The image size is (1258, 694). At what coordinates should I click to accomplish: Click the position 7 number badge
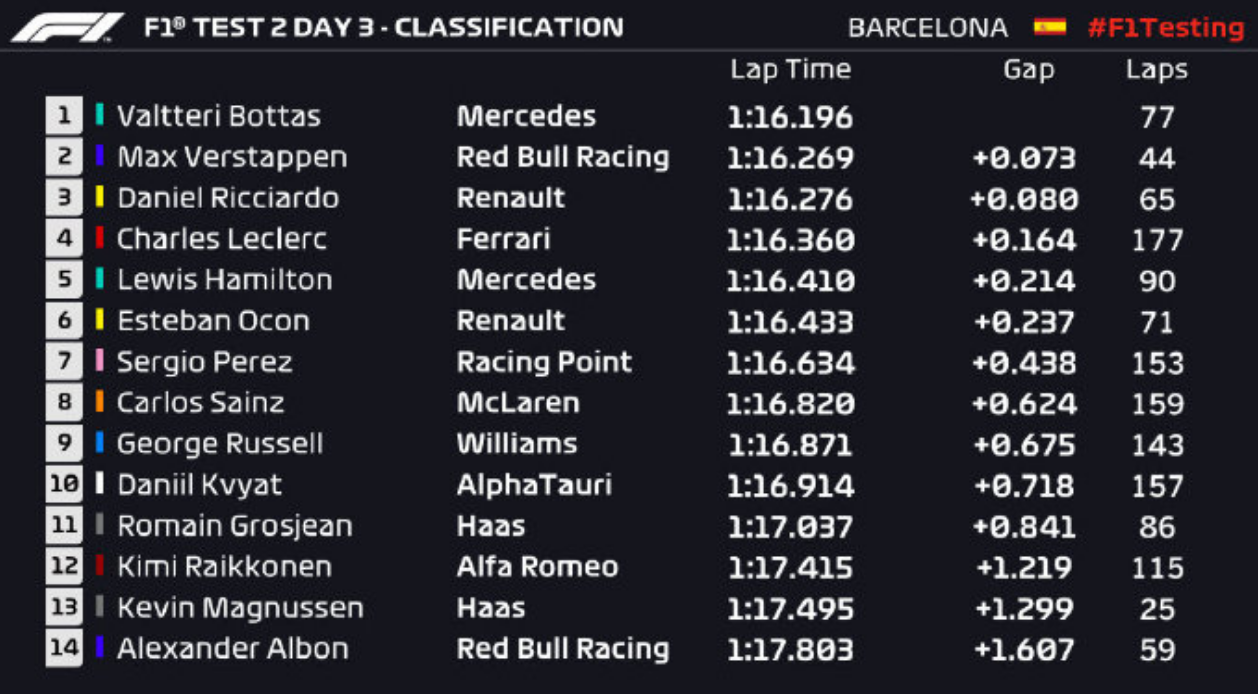pos(64,361)
